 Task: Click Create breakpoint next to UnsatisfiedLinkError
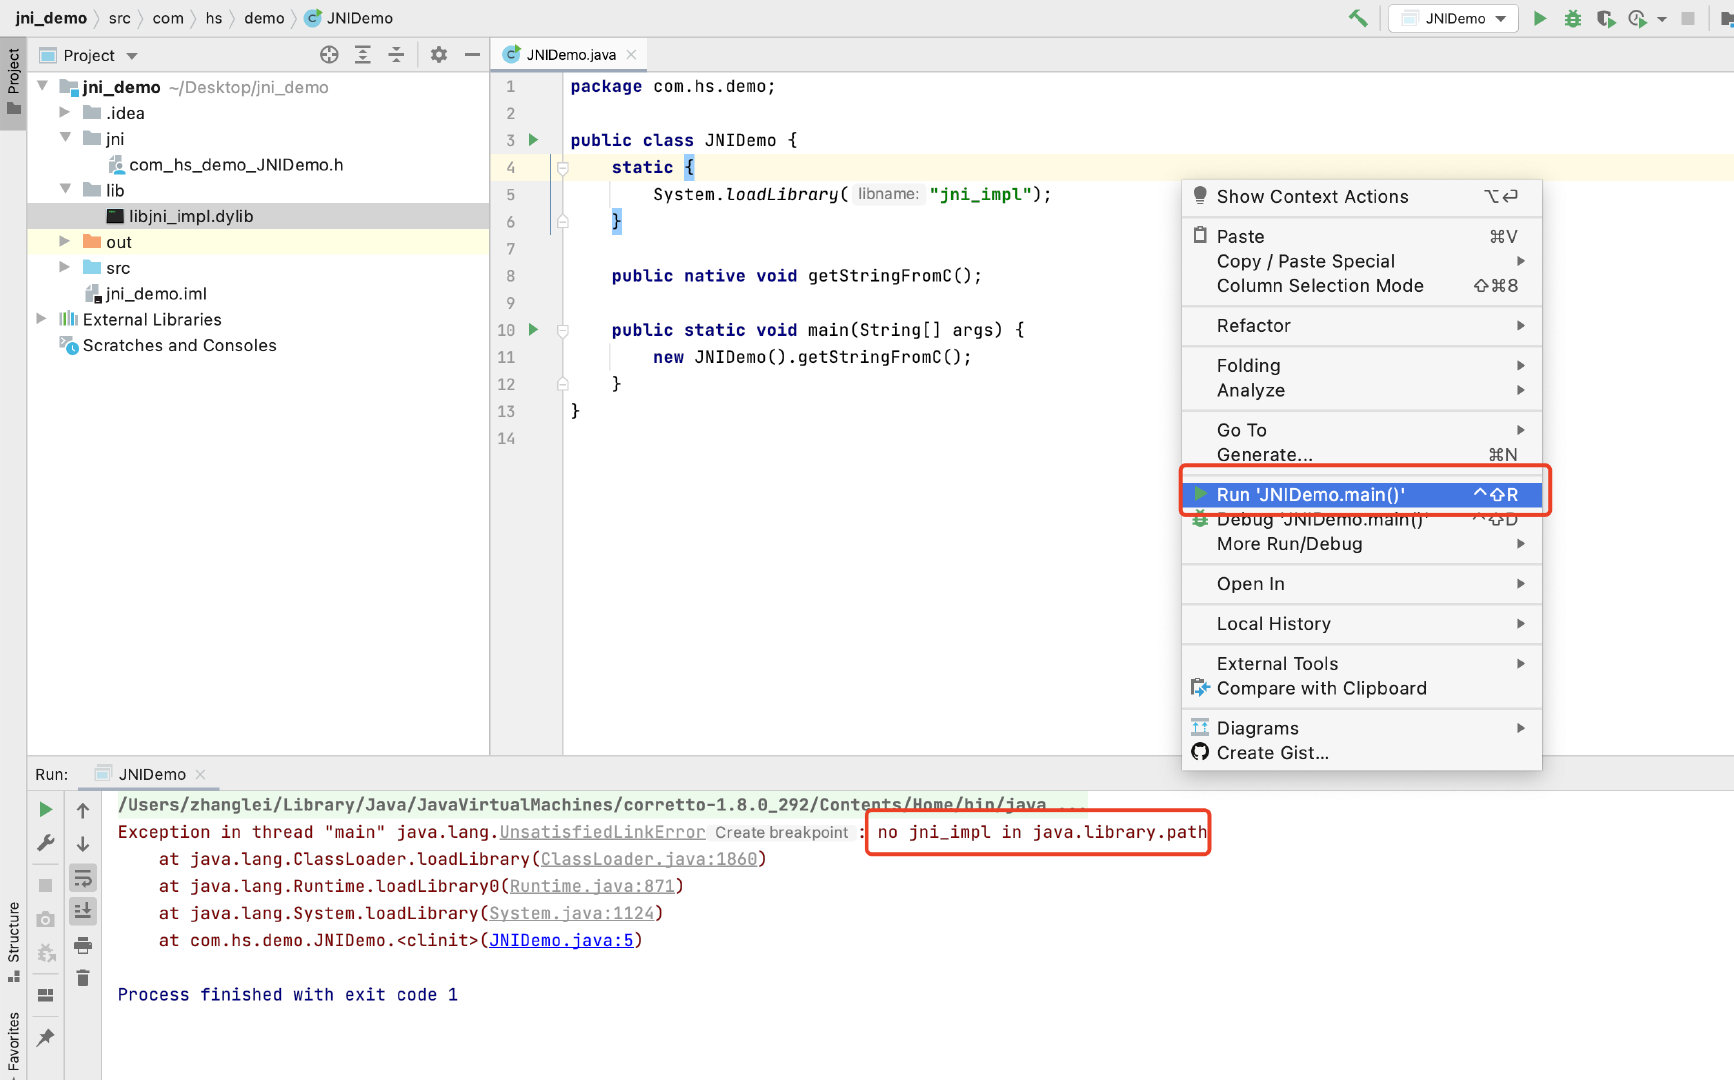point(781,831)
